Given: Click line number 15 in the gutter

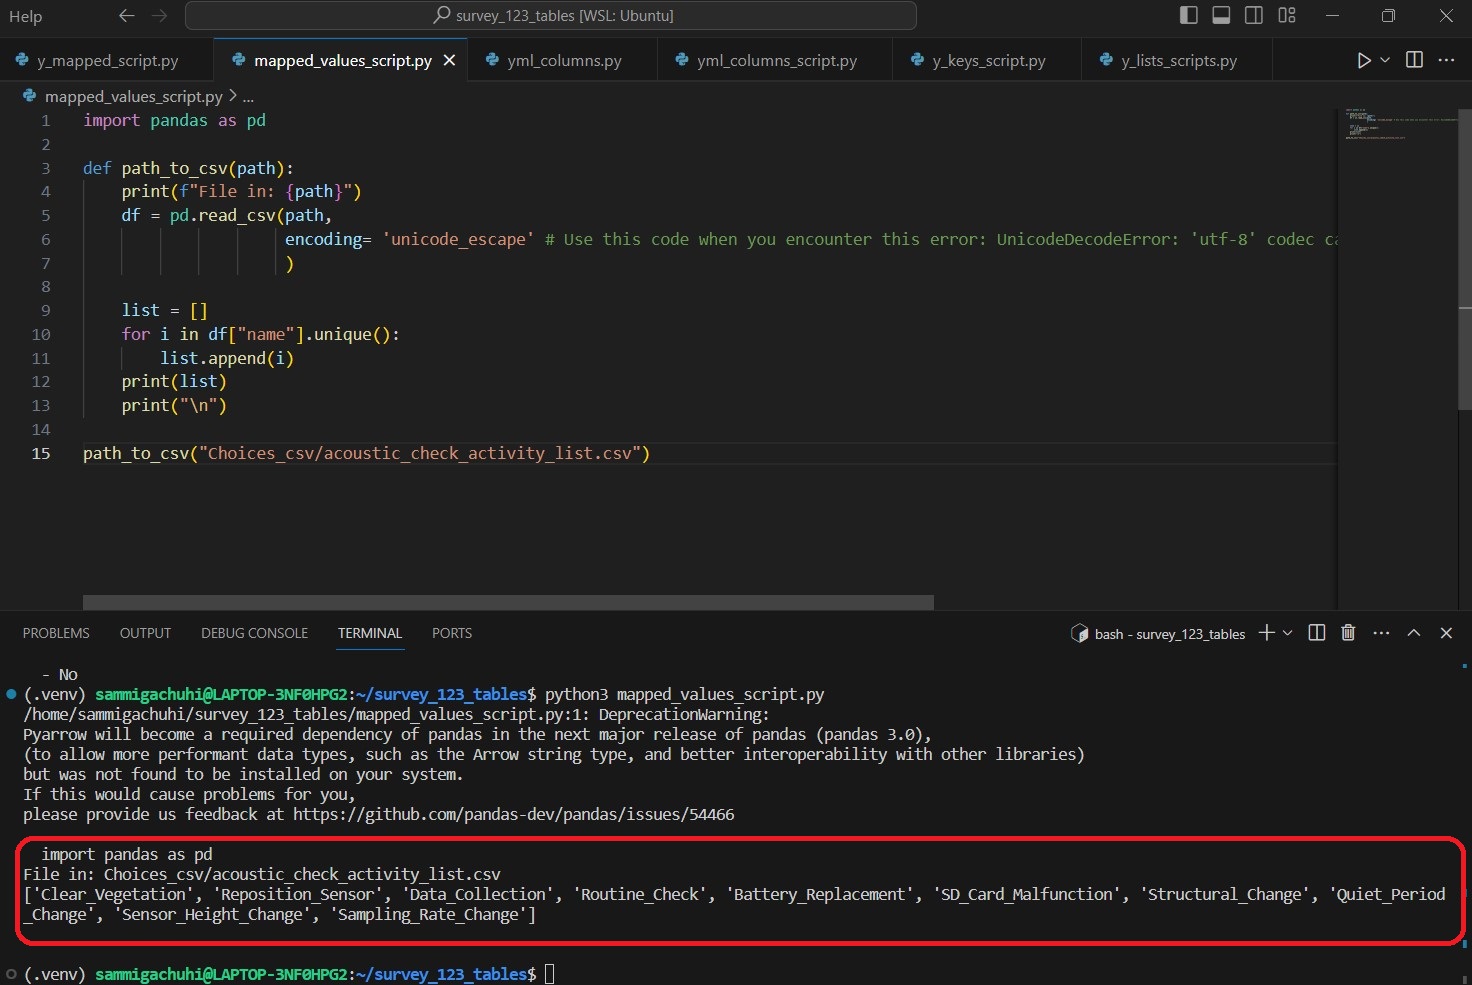Looking at the screenshot, I should (41, 453).
